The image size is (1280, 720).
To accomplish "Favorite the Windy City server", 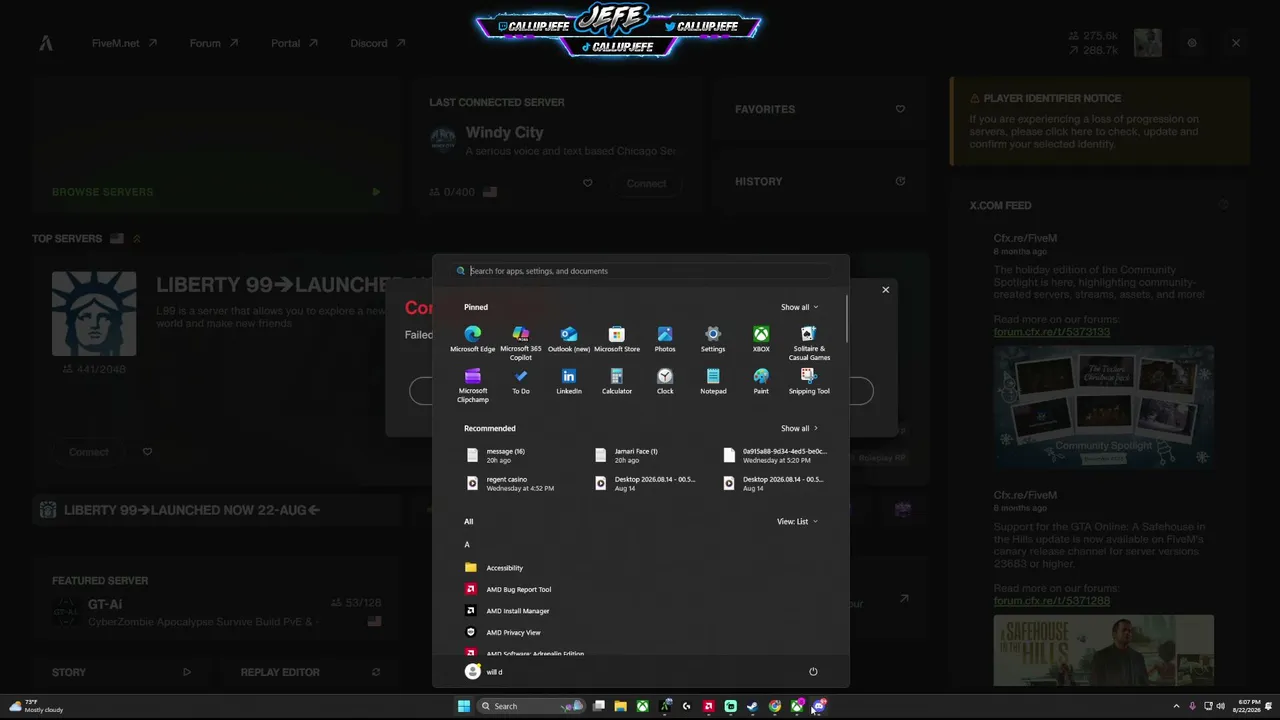I will tap(588, 183).
